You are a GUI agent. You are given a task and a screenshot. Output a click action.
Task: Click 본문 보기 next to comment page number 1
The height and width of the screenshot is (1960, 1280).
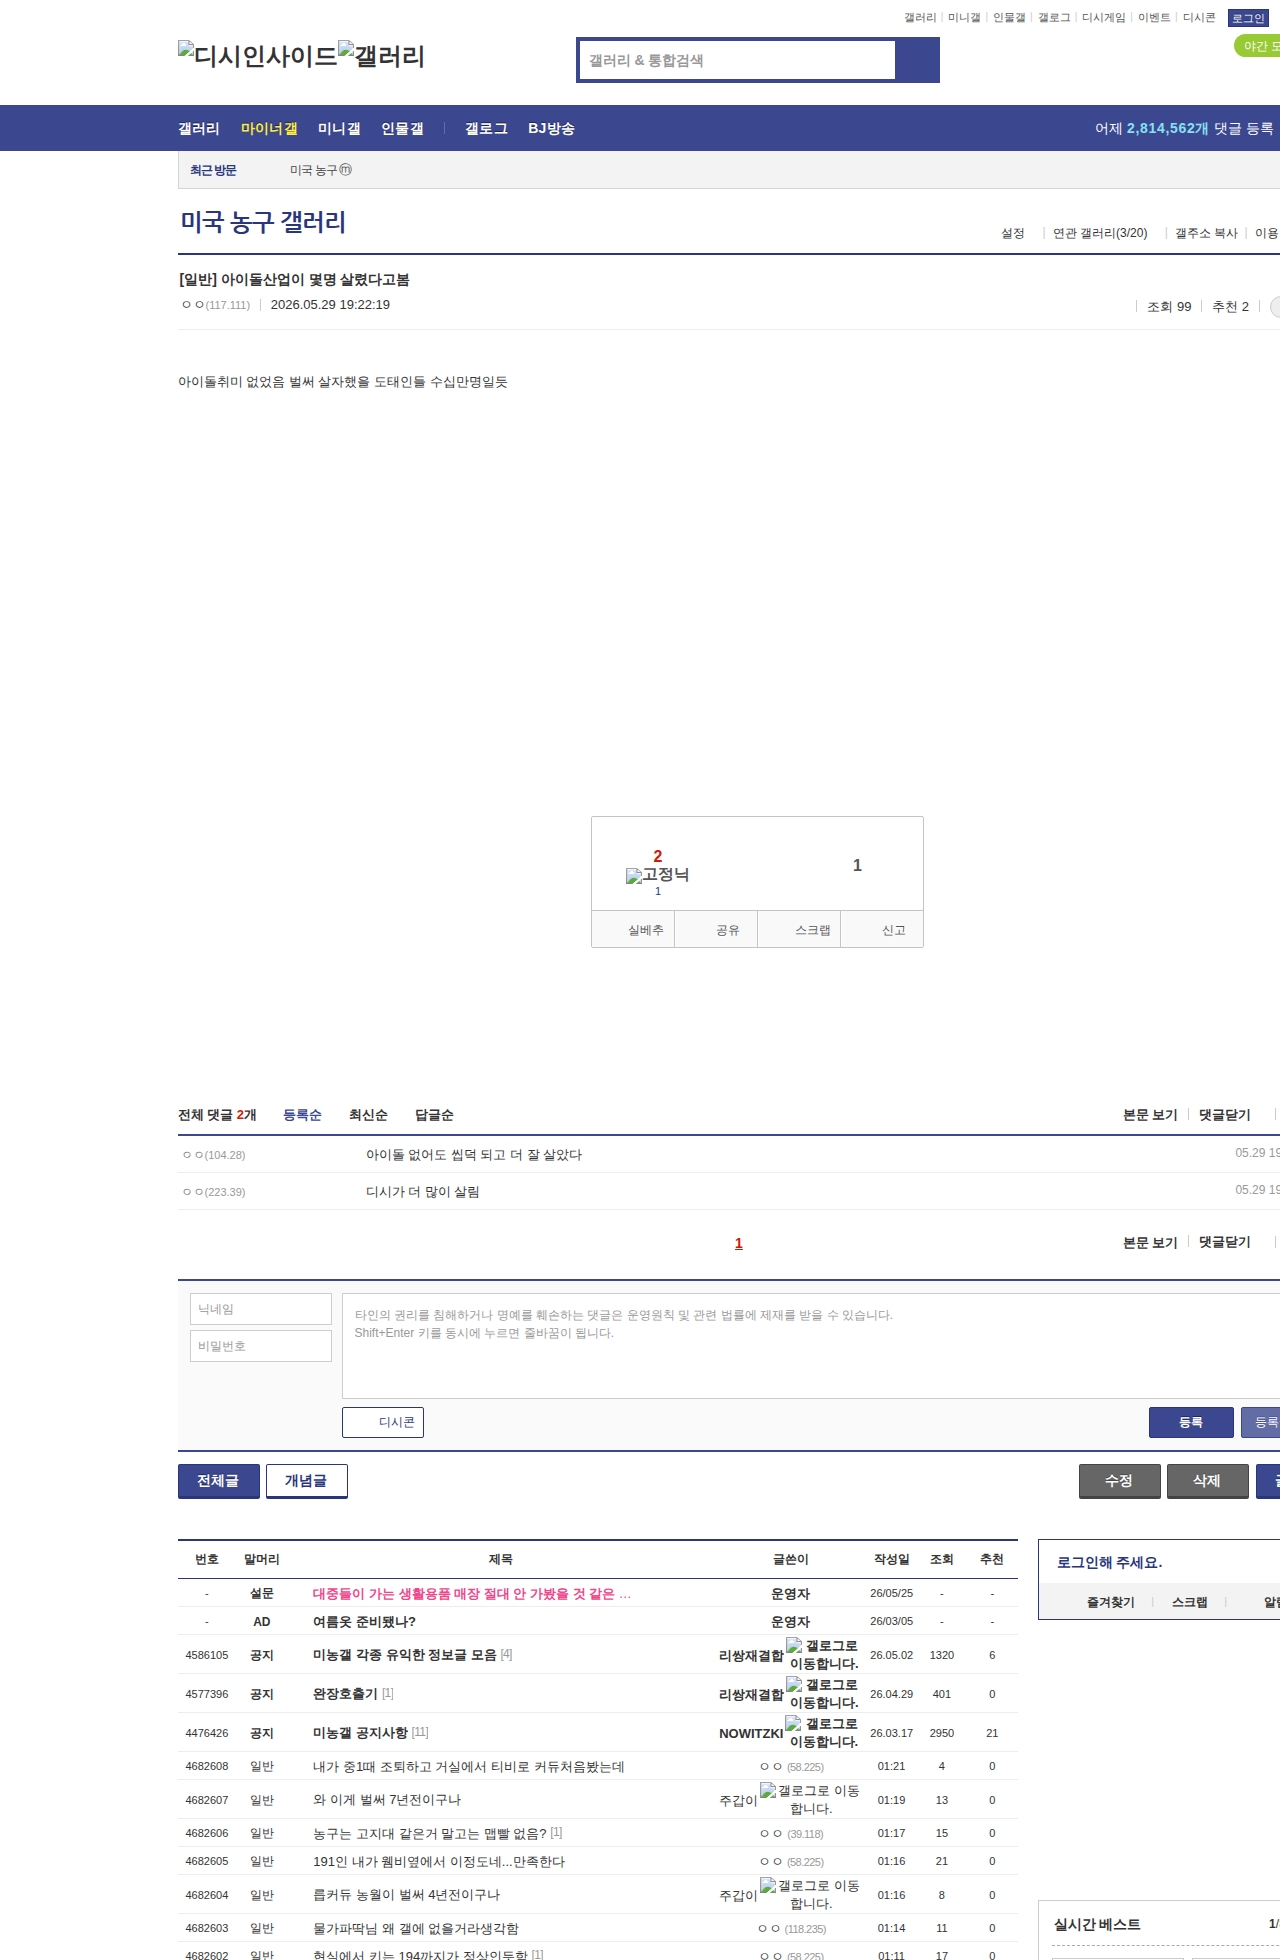(1150, 1242)
